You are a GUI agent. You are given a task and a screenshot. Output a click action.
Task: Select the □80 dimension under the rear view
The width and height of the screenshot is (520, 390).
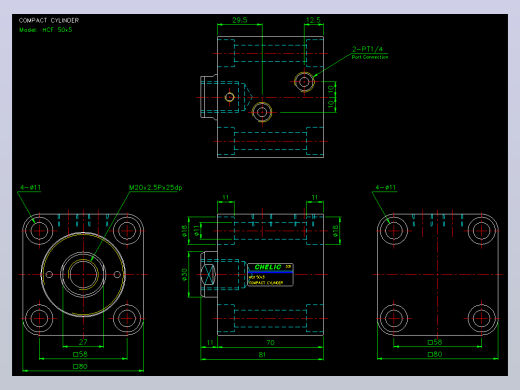(x=435, y=354)
